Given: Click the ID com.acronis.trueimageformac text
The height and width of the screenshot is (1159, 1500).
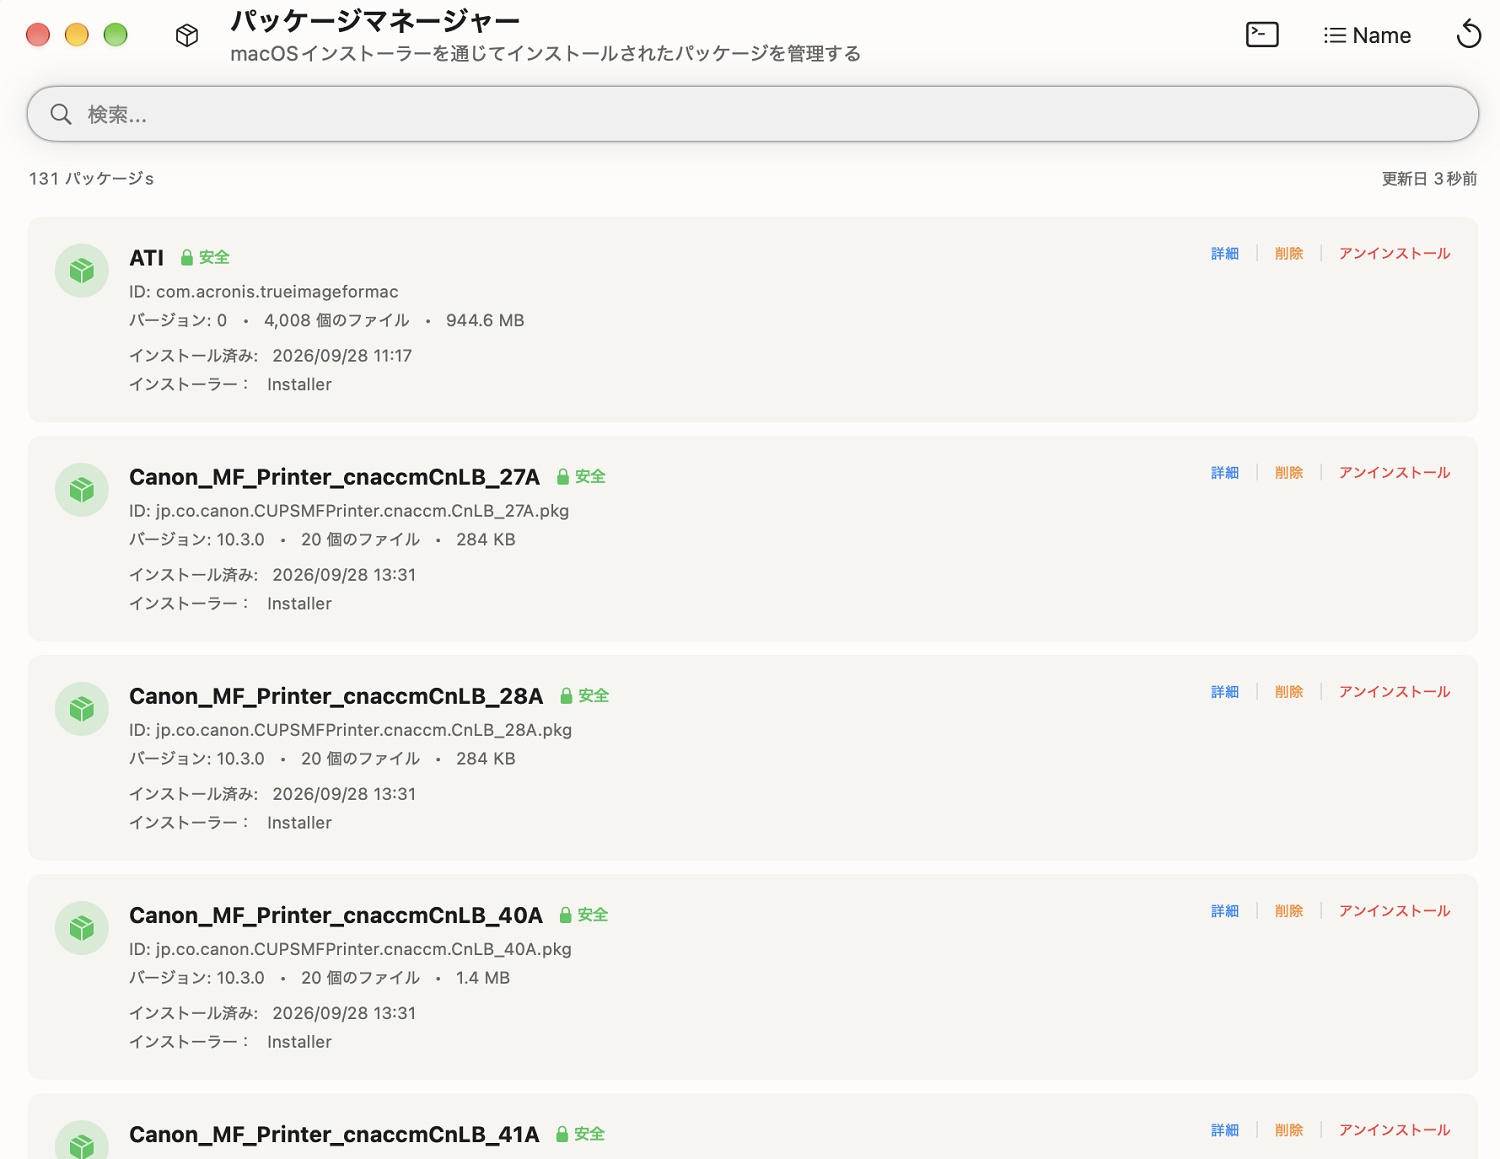Looking at the screenshot, I should (264, 292).
